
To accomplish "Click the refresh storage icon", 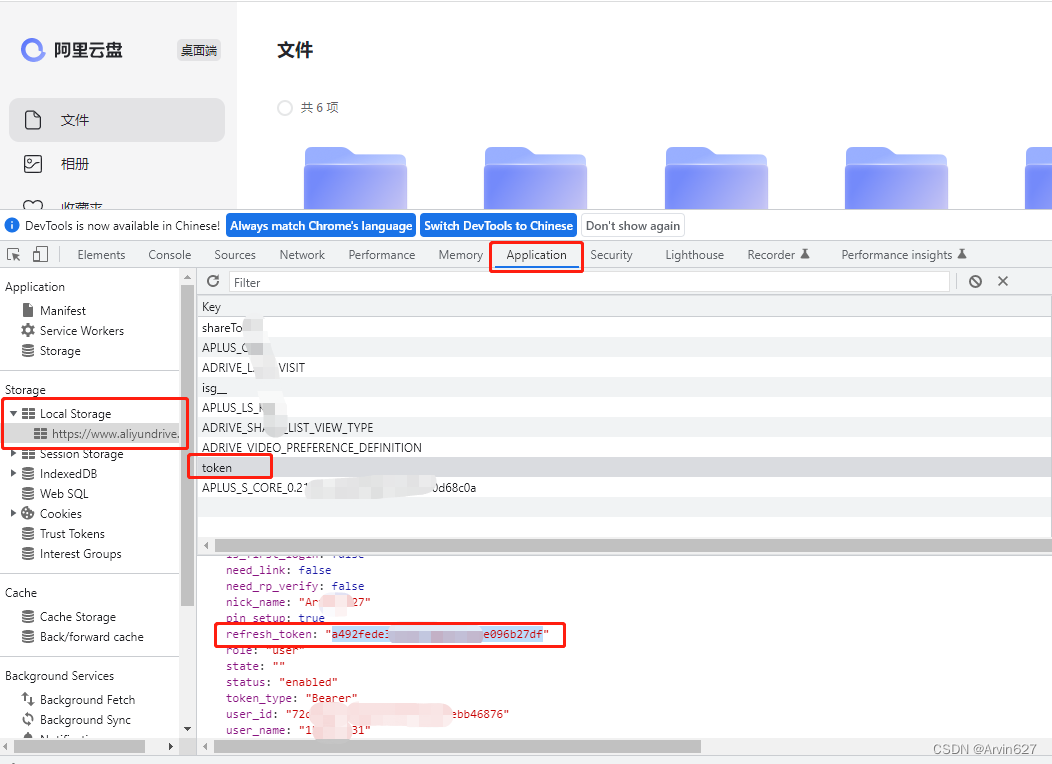I will tap(213, 281).
